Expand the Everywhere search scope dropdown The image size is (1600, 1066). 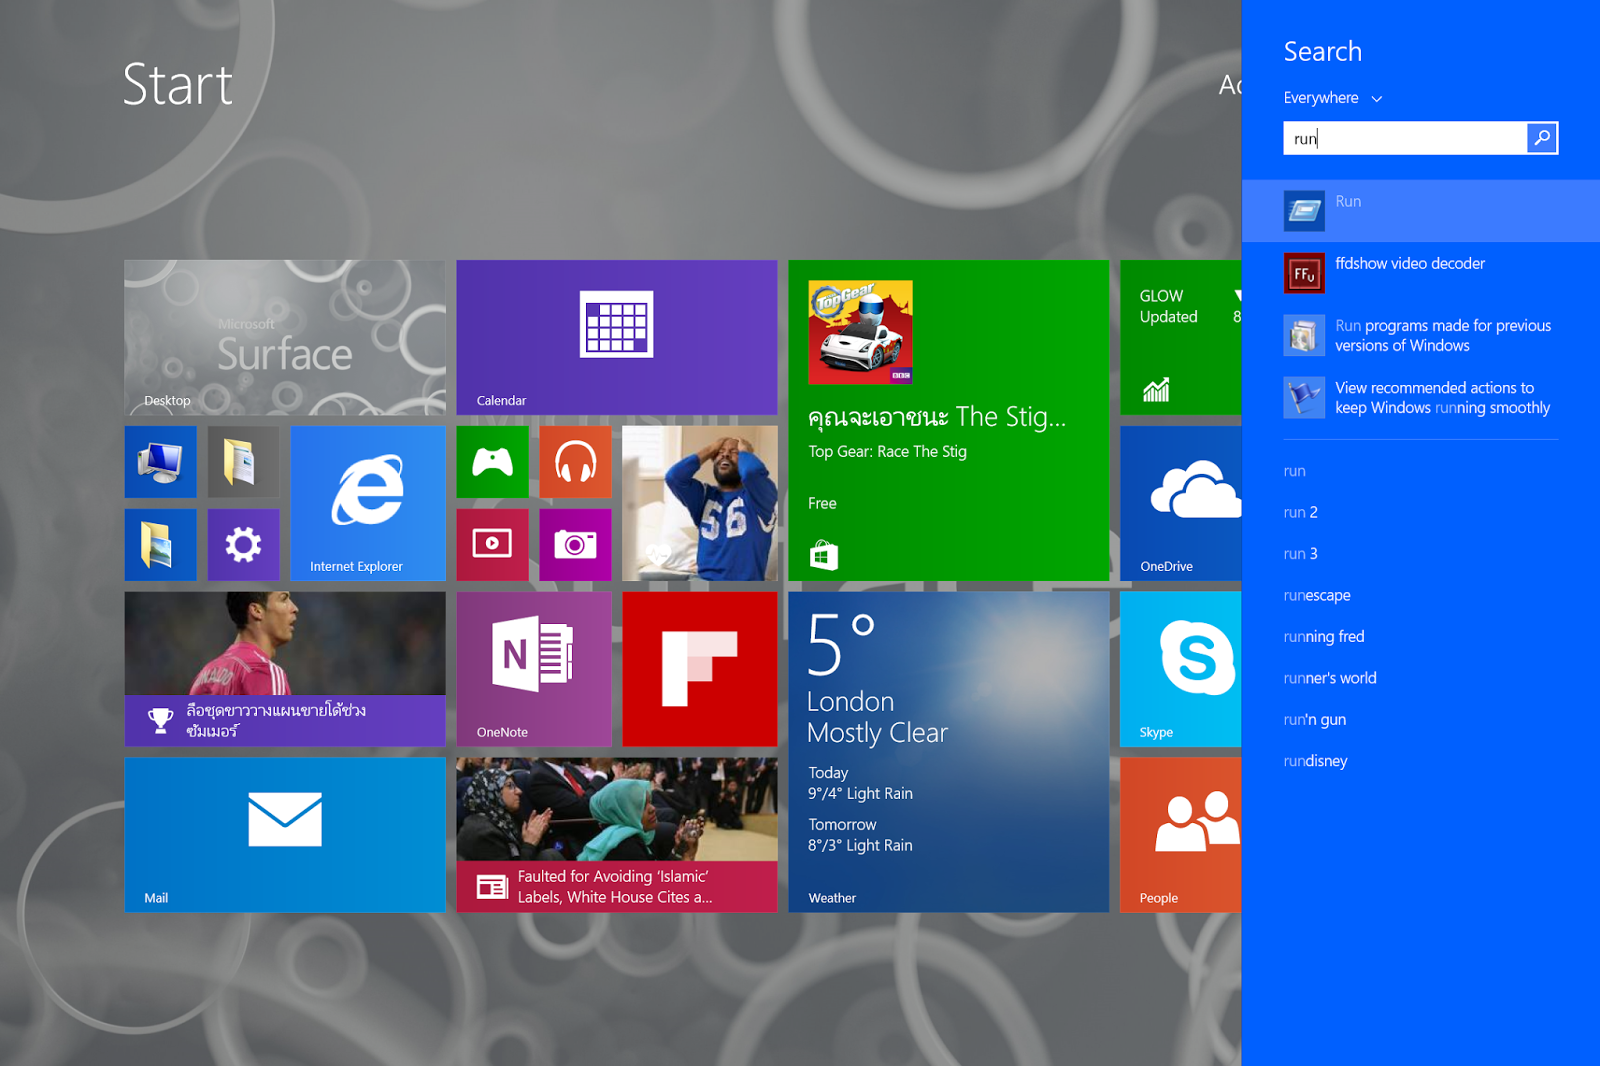tap(1333, 98)
